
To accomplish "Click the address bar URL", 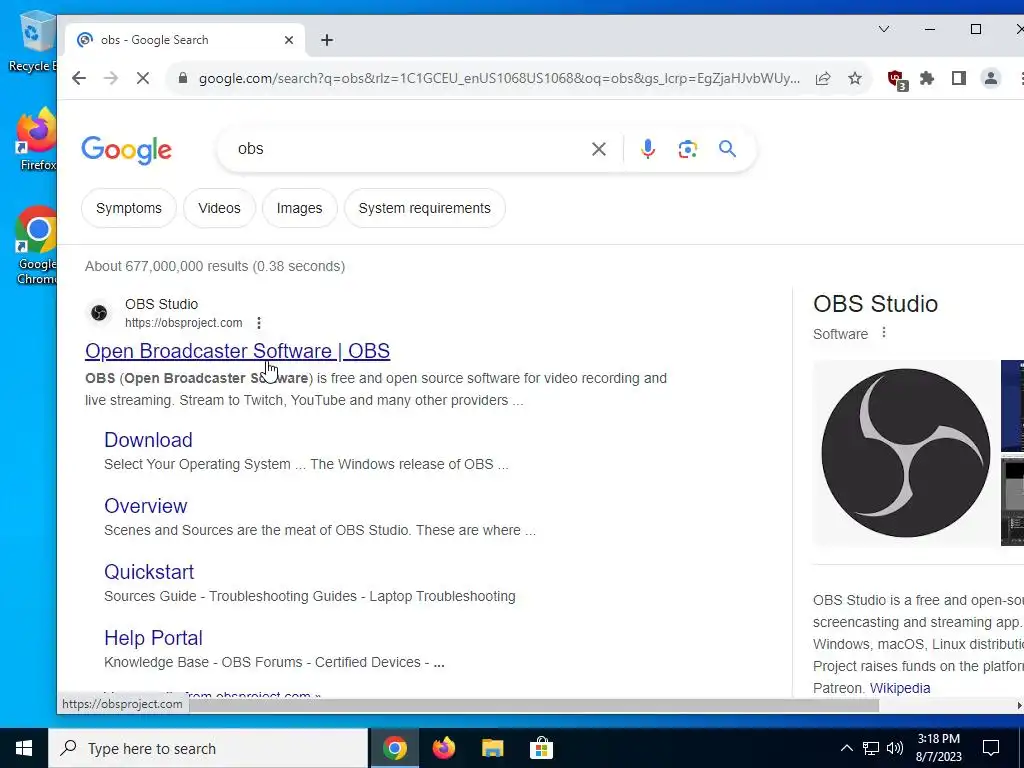I will (x=499, y=78).
